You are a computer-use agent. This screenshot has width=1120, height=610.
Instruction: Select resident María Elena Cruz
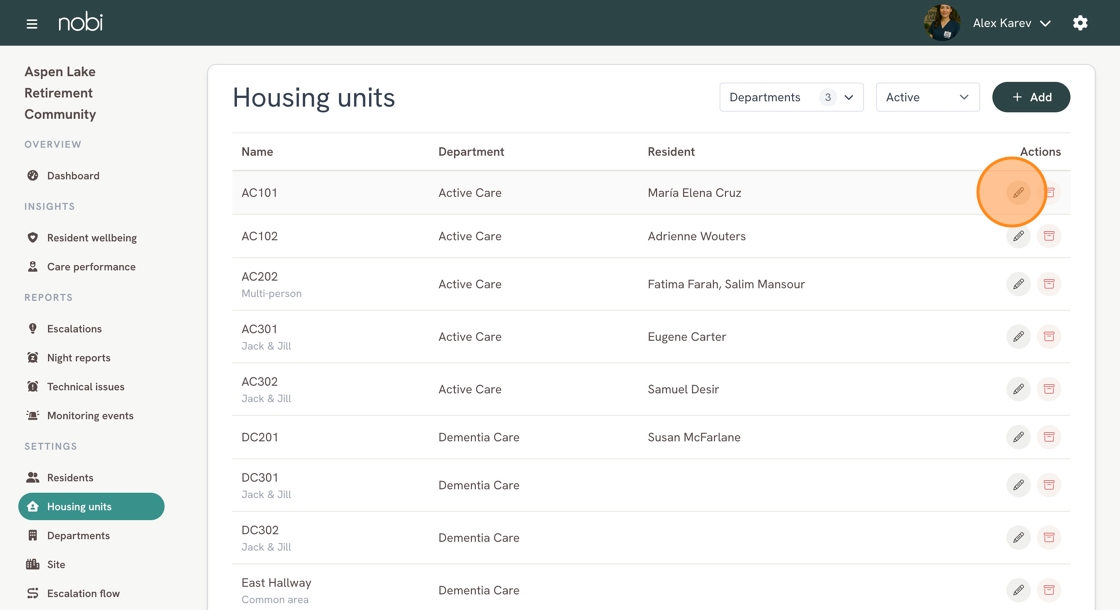click(x=694, y=193)
